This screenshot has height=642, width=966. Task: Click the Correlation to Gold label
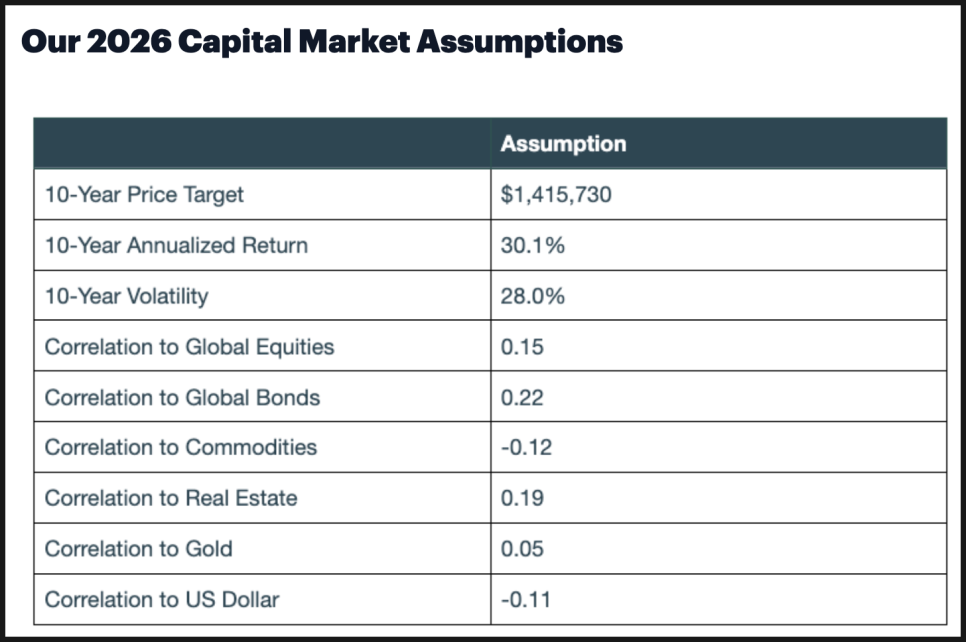click(x=138, y=549)
